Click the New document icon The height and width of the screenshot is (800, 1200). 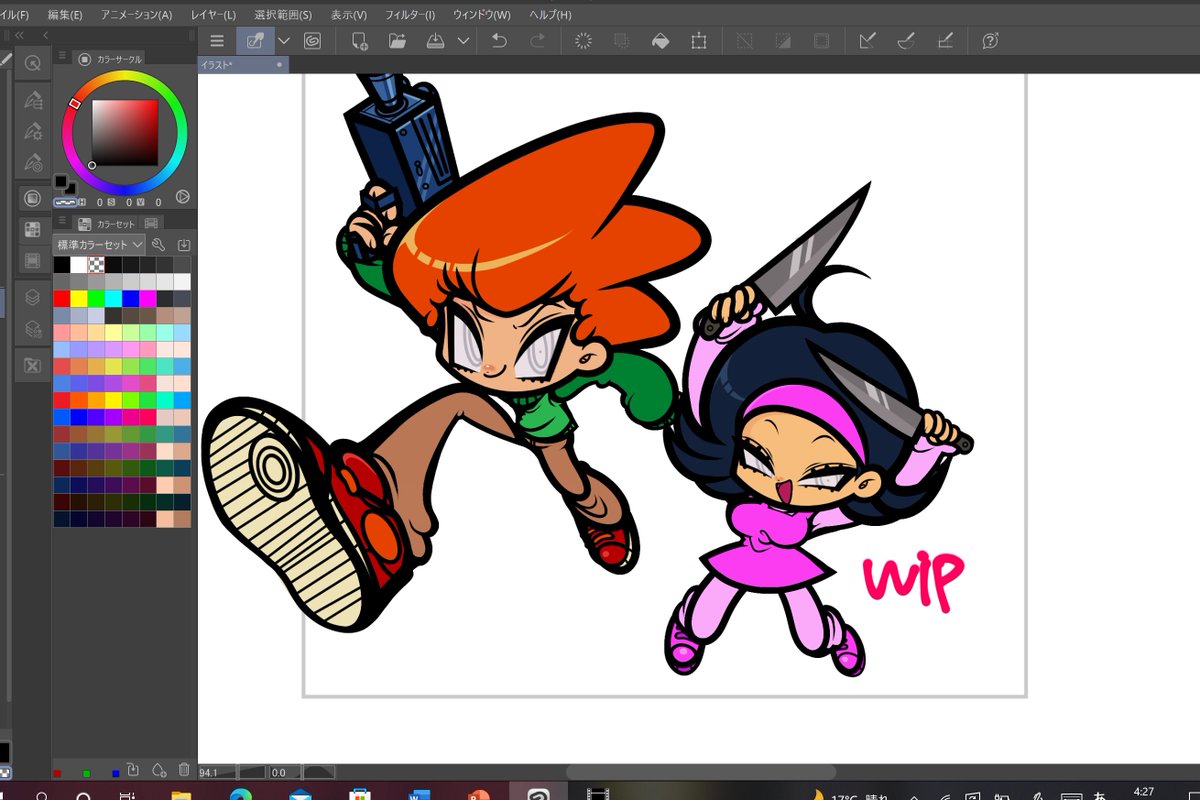pos(359,41)
